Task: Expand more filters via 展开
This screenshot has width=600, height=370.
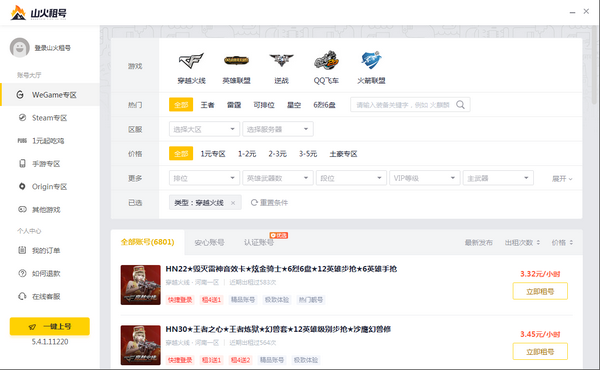Action: click(562, 179)
